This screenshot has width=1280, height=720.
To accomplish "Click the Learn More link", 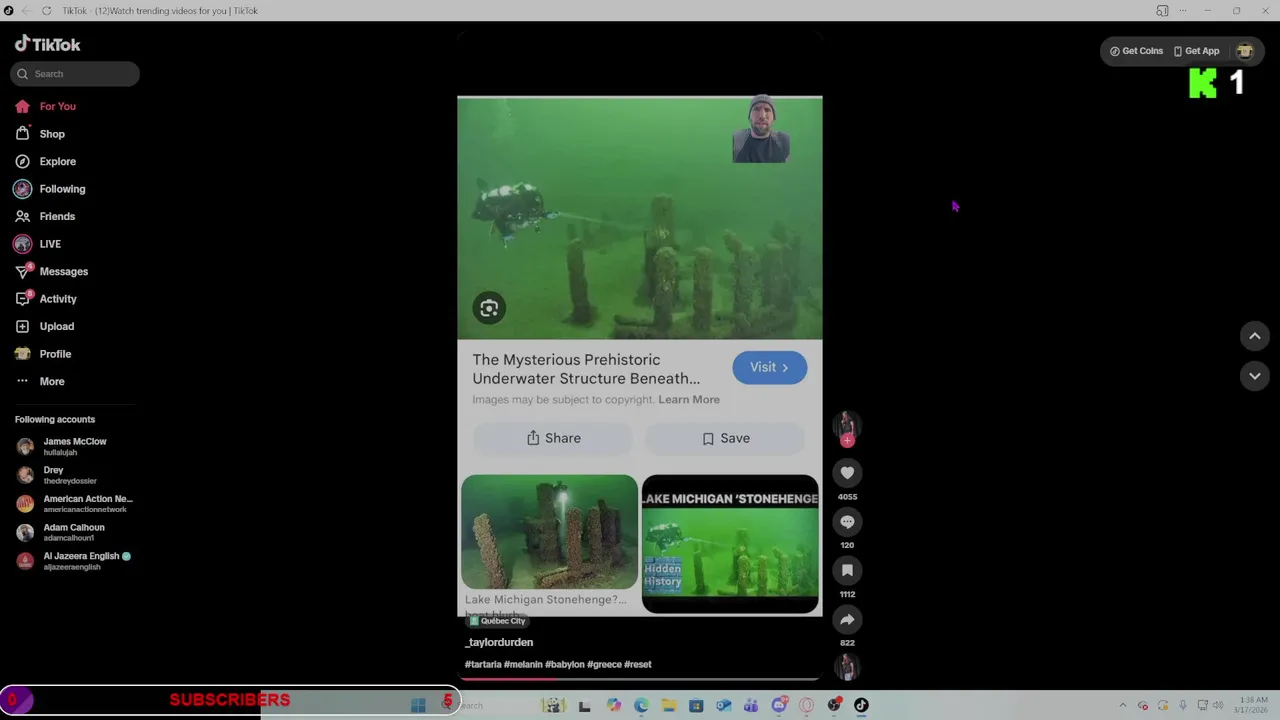I will 689,399.
